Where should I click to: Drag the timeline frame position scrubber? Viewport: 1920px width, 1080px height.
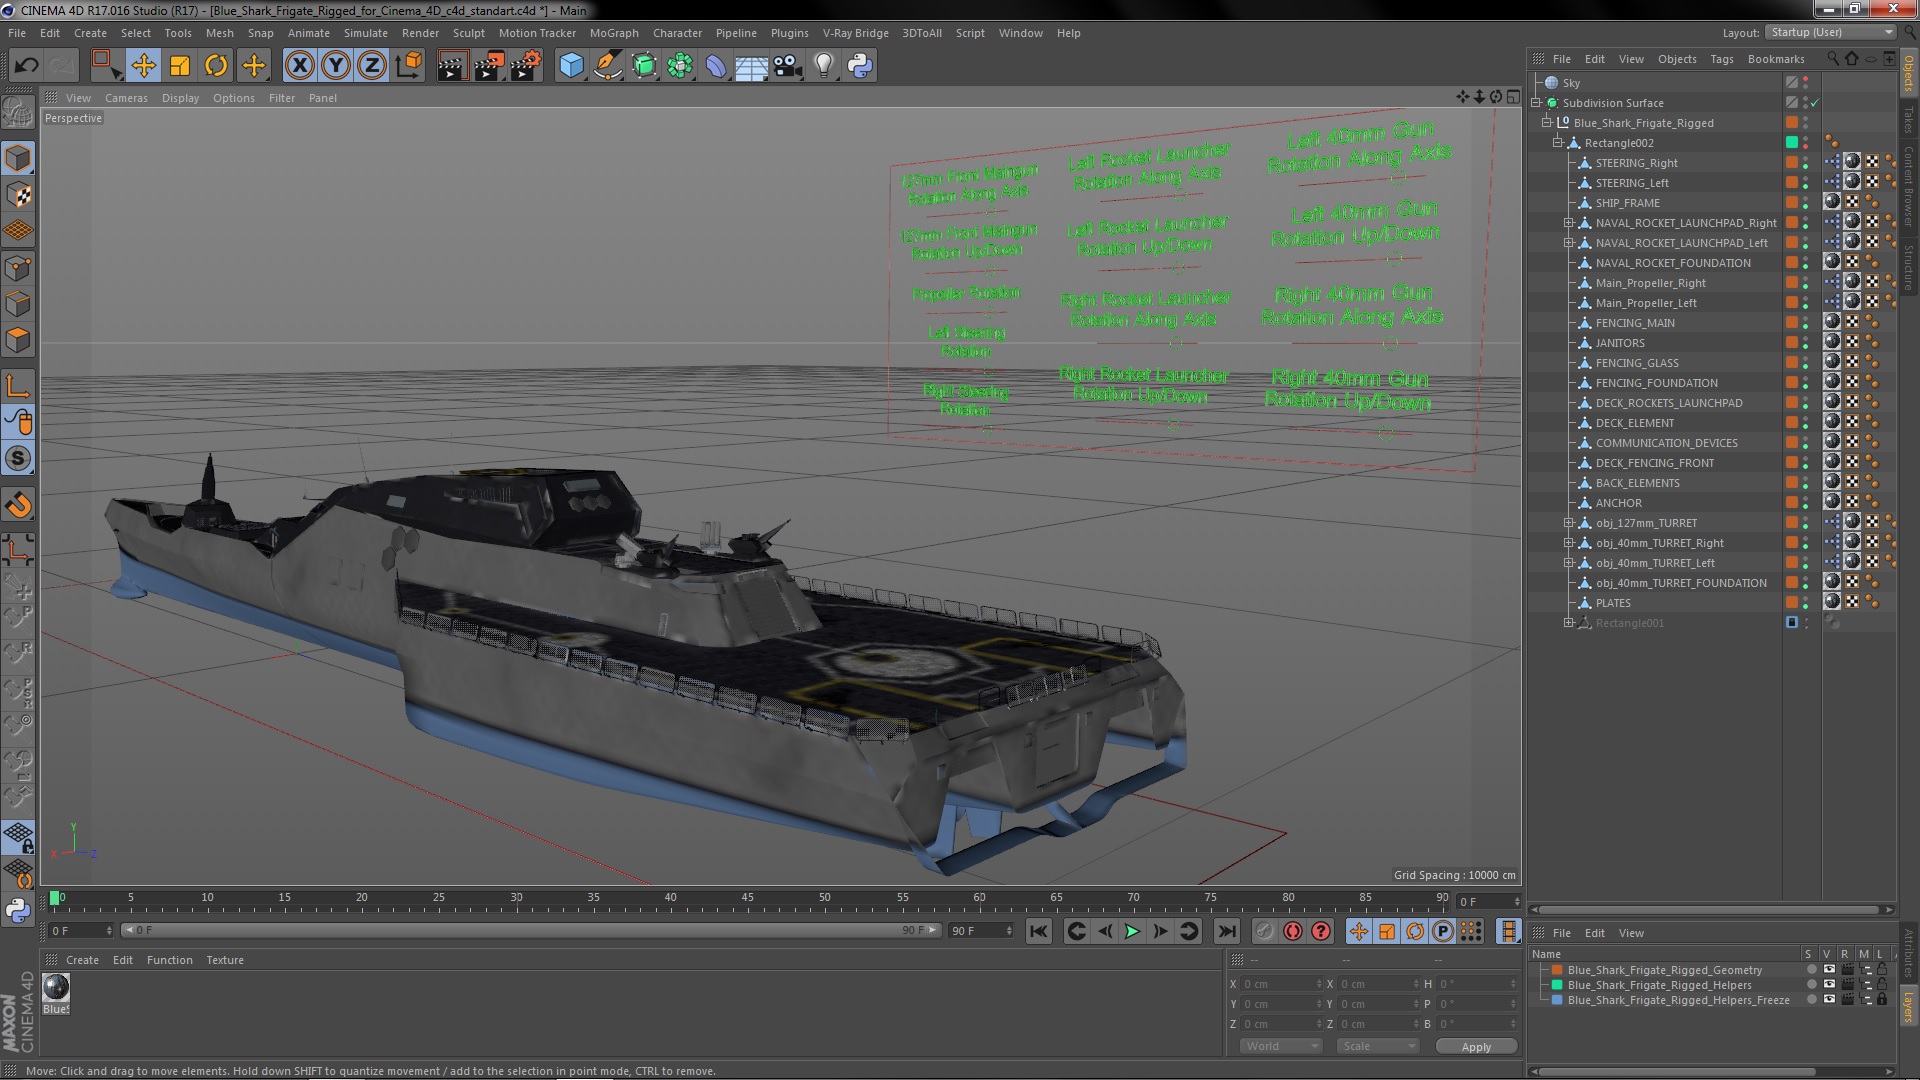click(x=53, y=897)
